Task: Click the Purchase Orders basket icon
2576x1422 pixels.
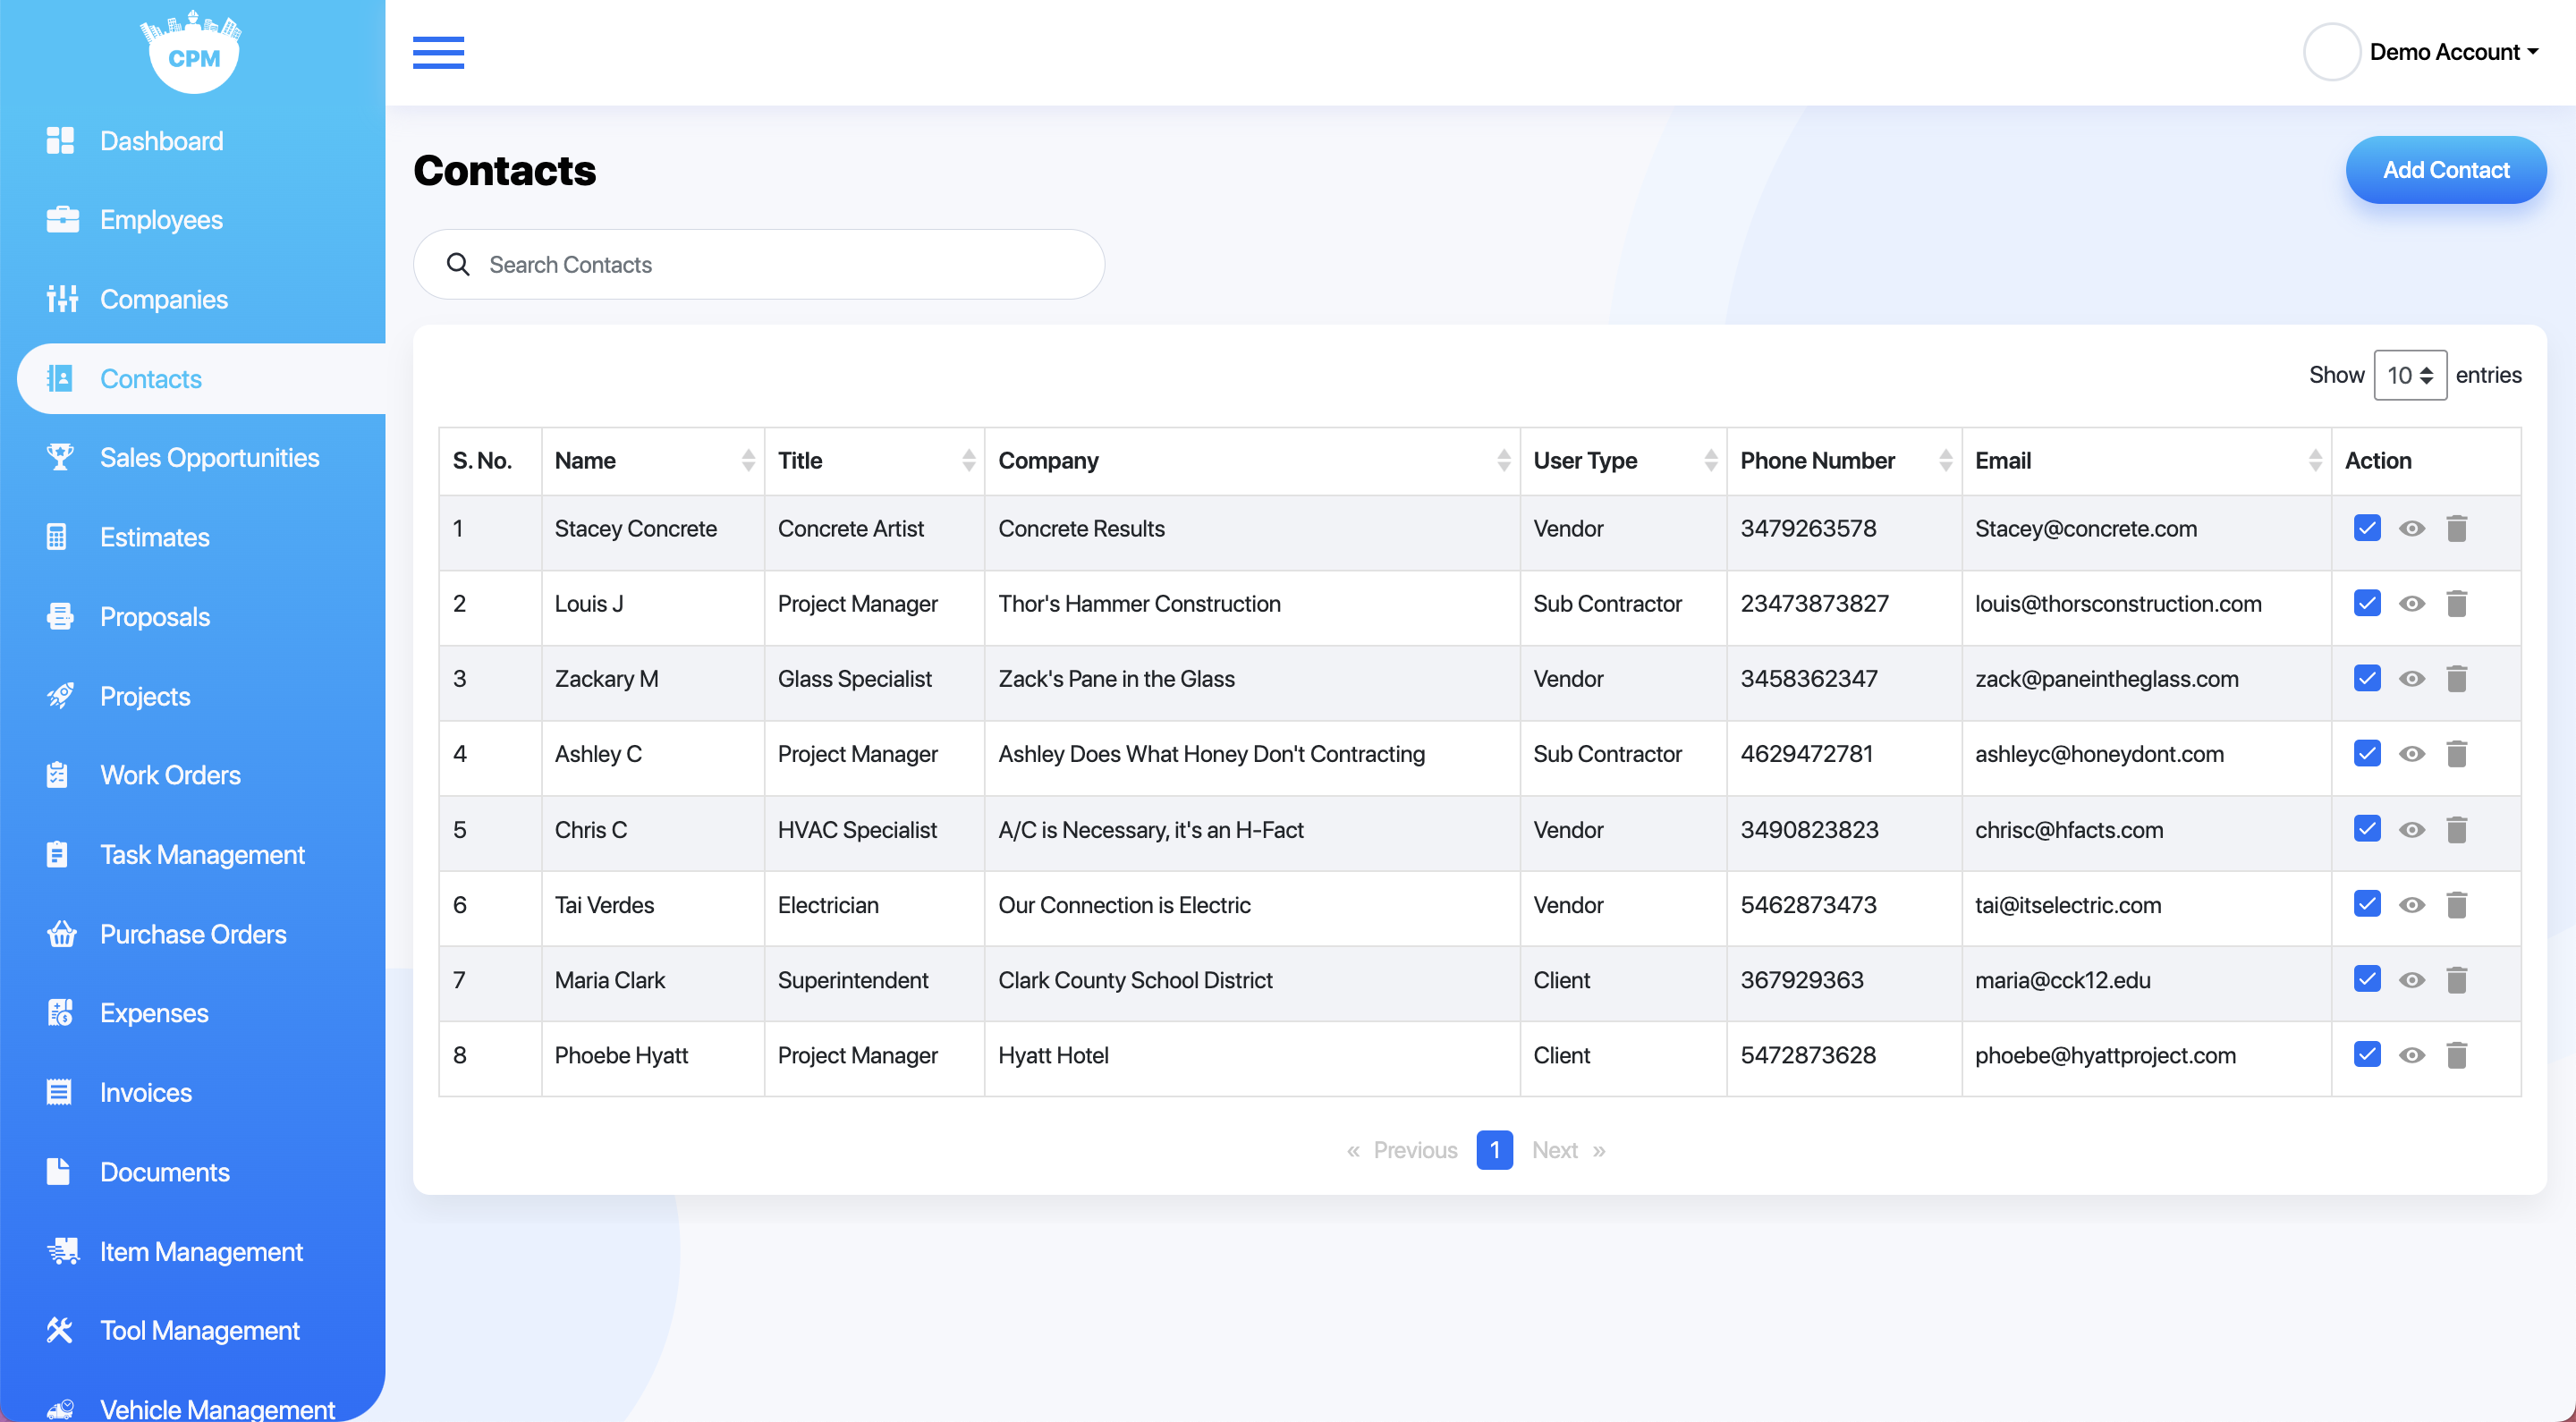Action: (62, 933)
